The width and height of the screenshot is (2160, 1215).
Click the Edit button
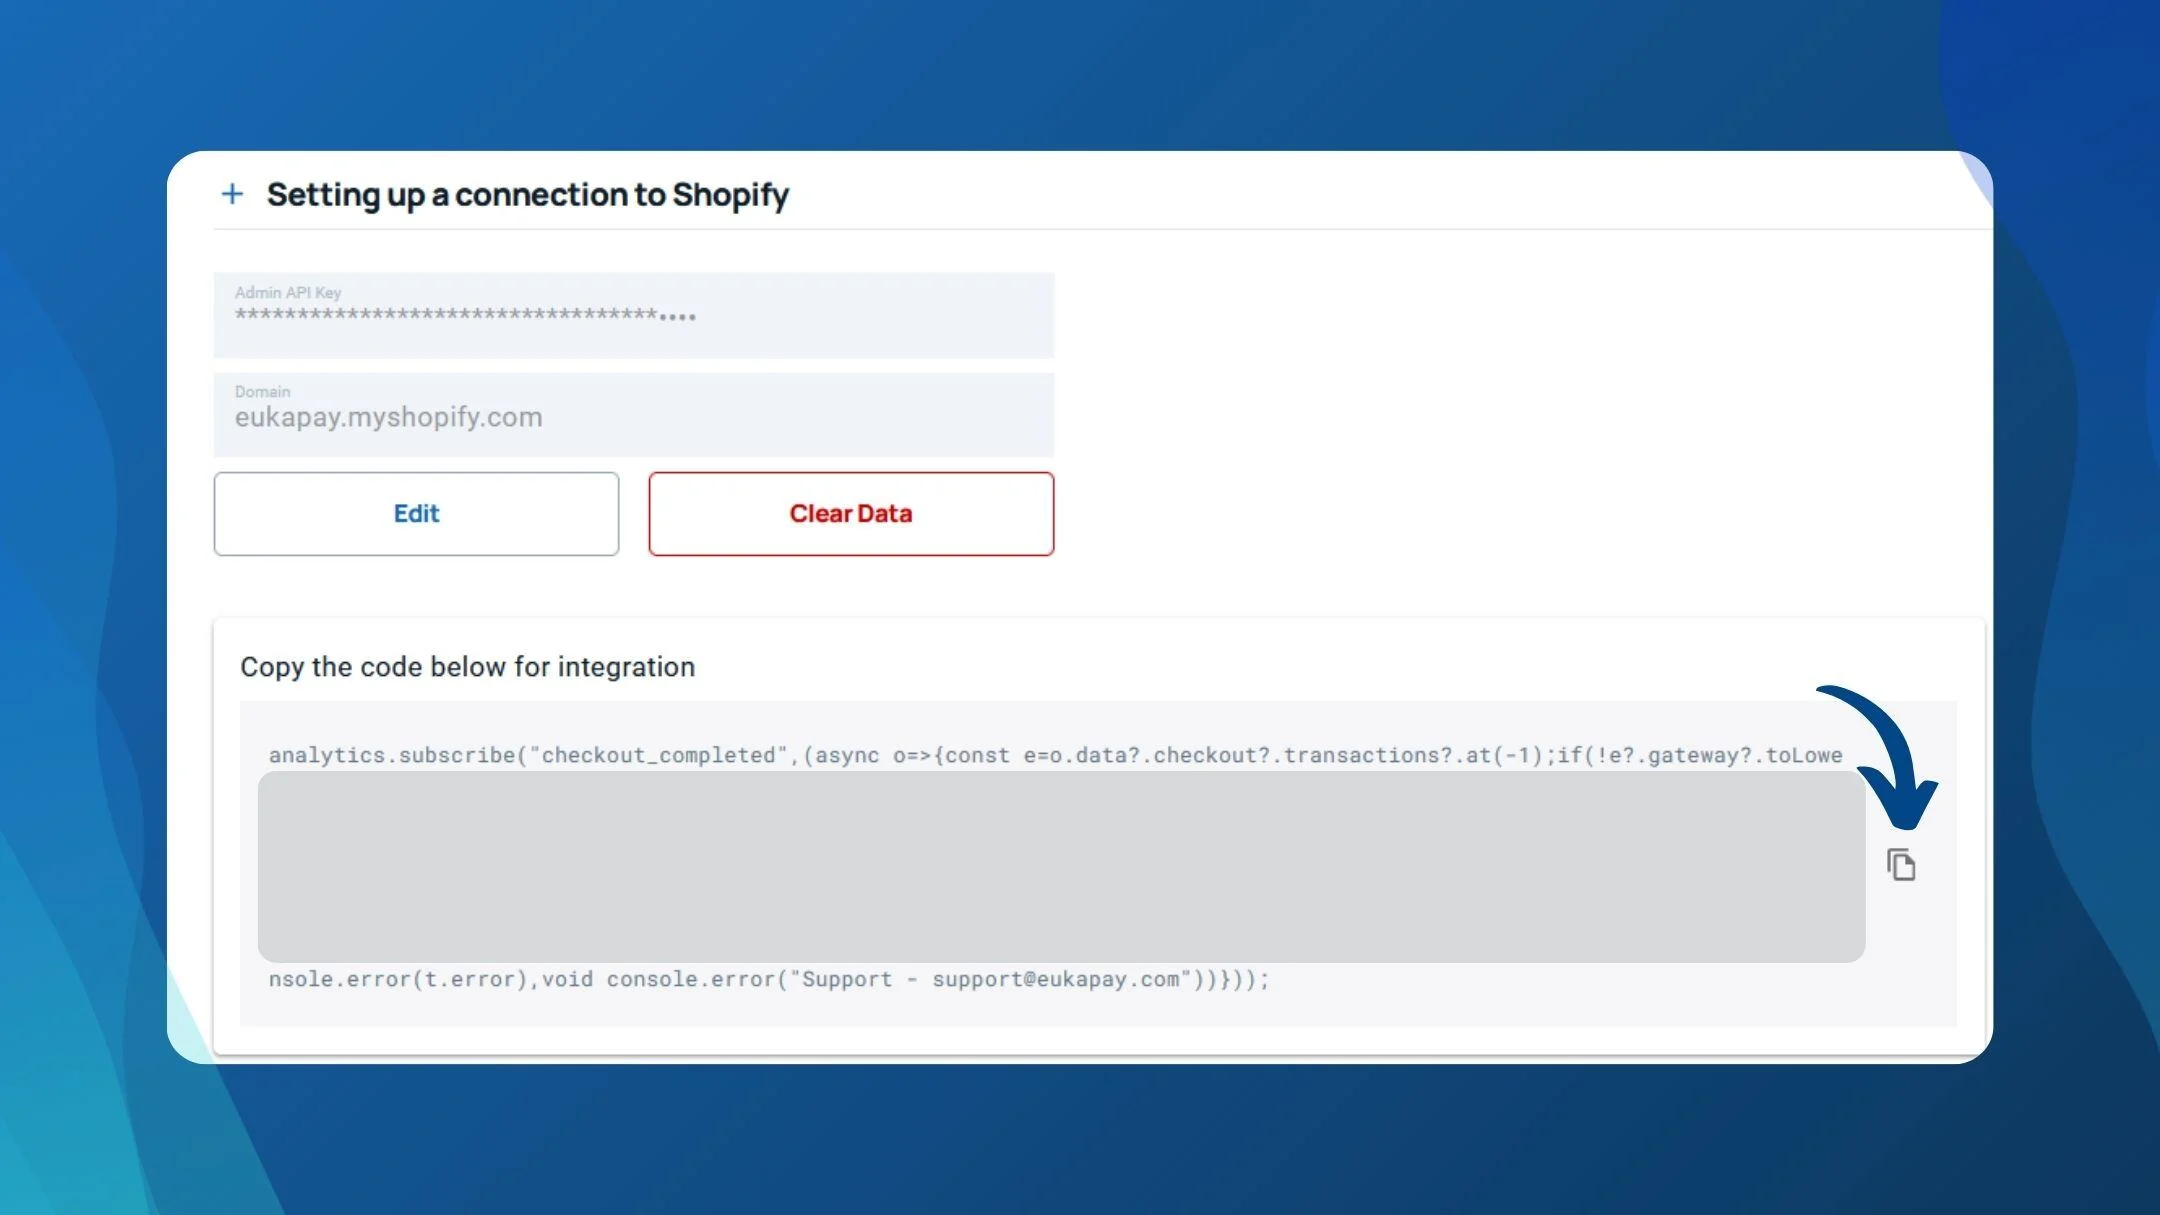pyautogui.click(x=416, y=514)
